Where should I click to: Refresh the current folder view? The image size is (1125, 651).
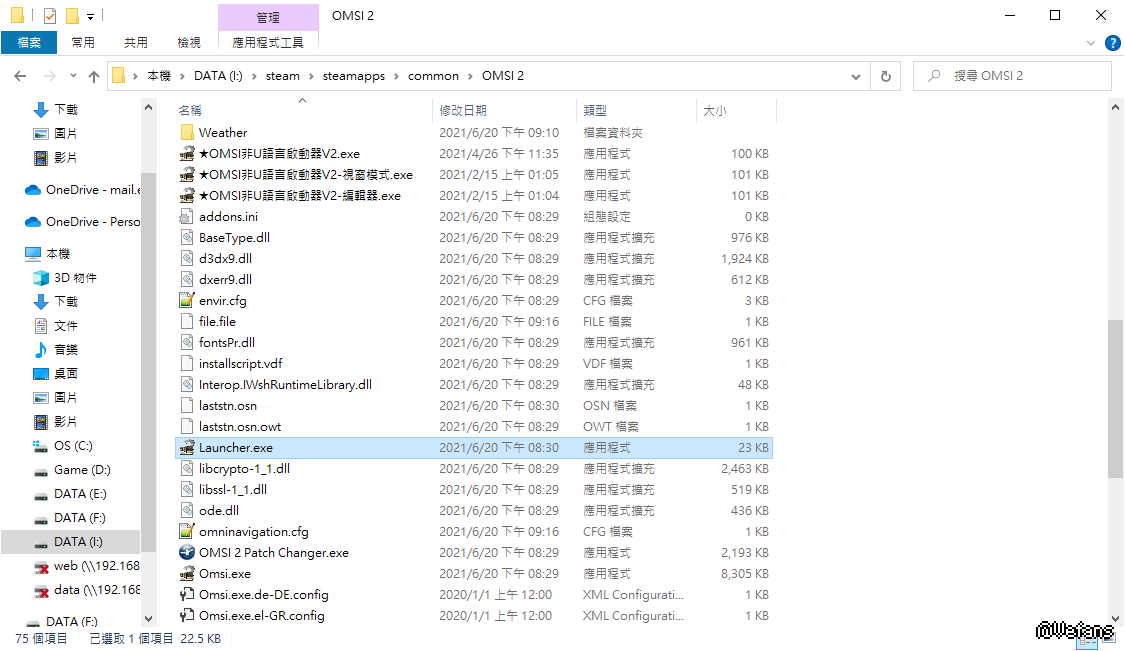point(885,76)
